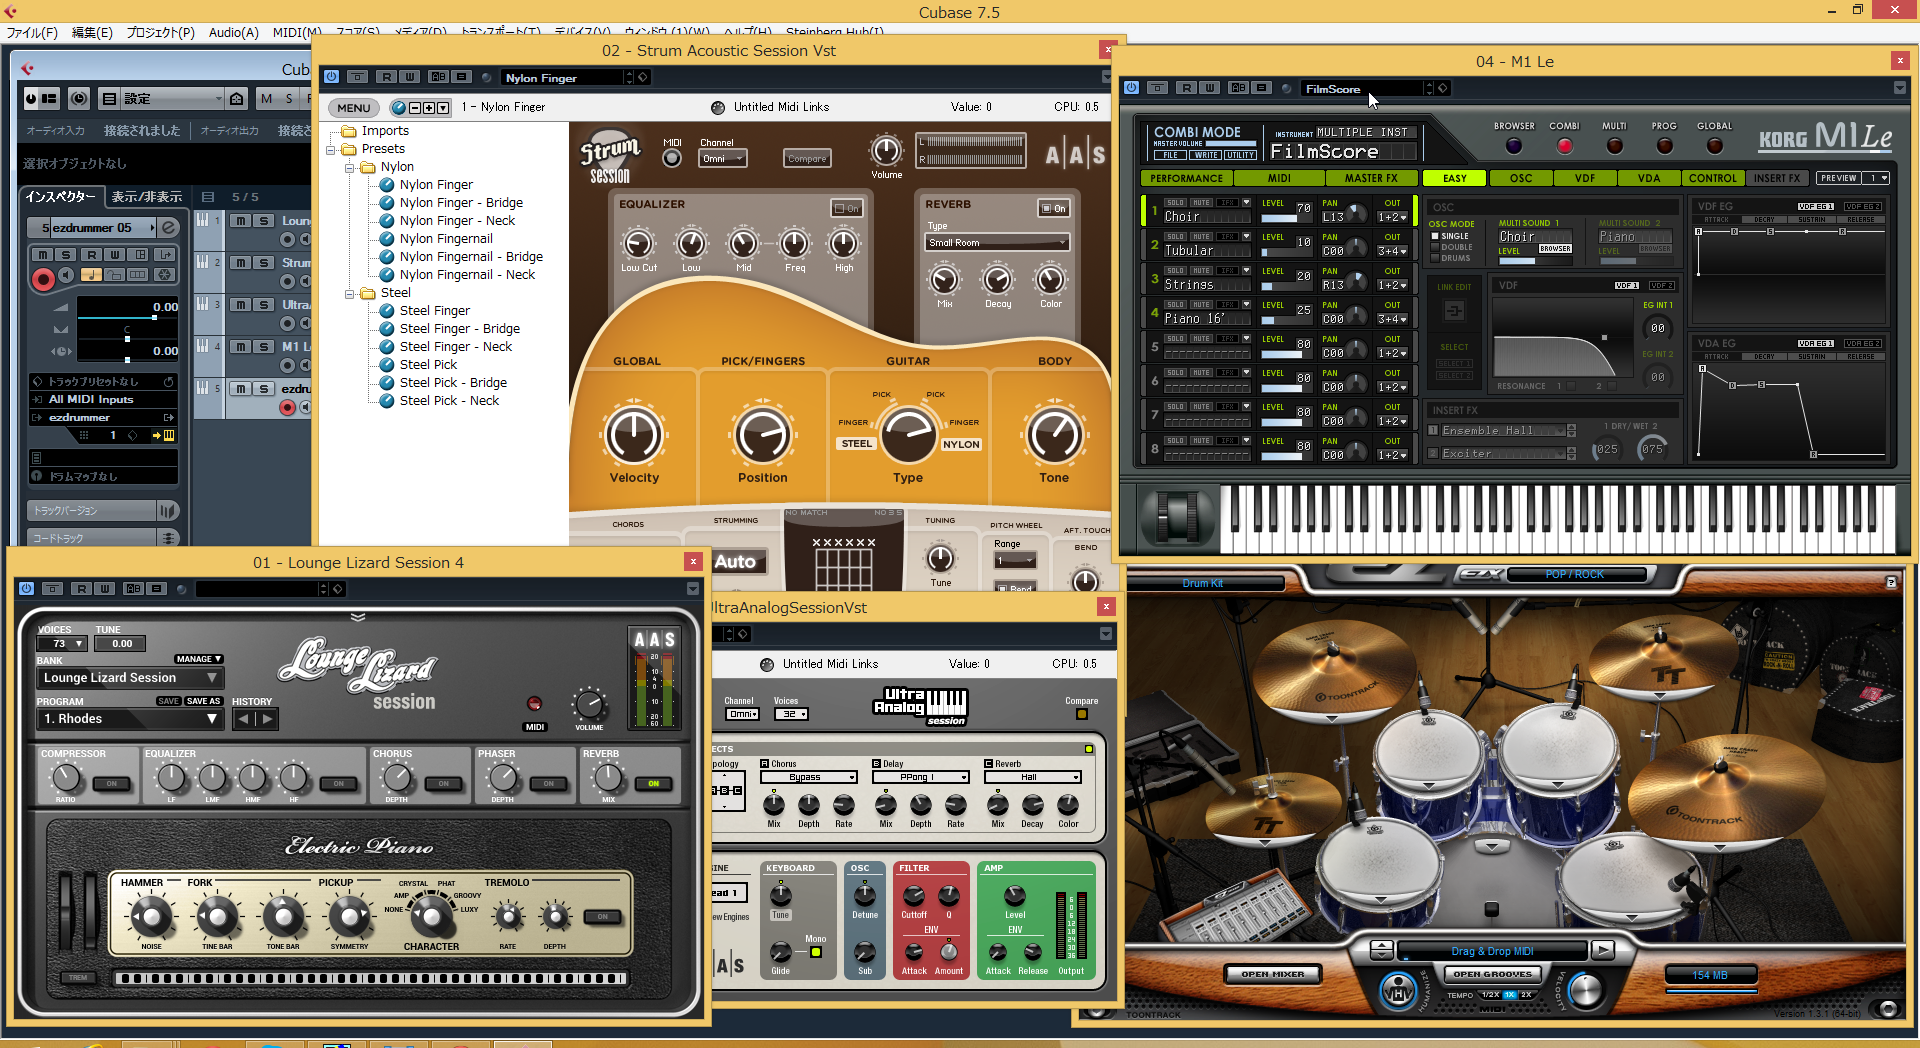Click SAVE AS button in Lounge Lizard

point(203,701)
